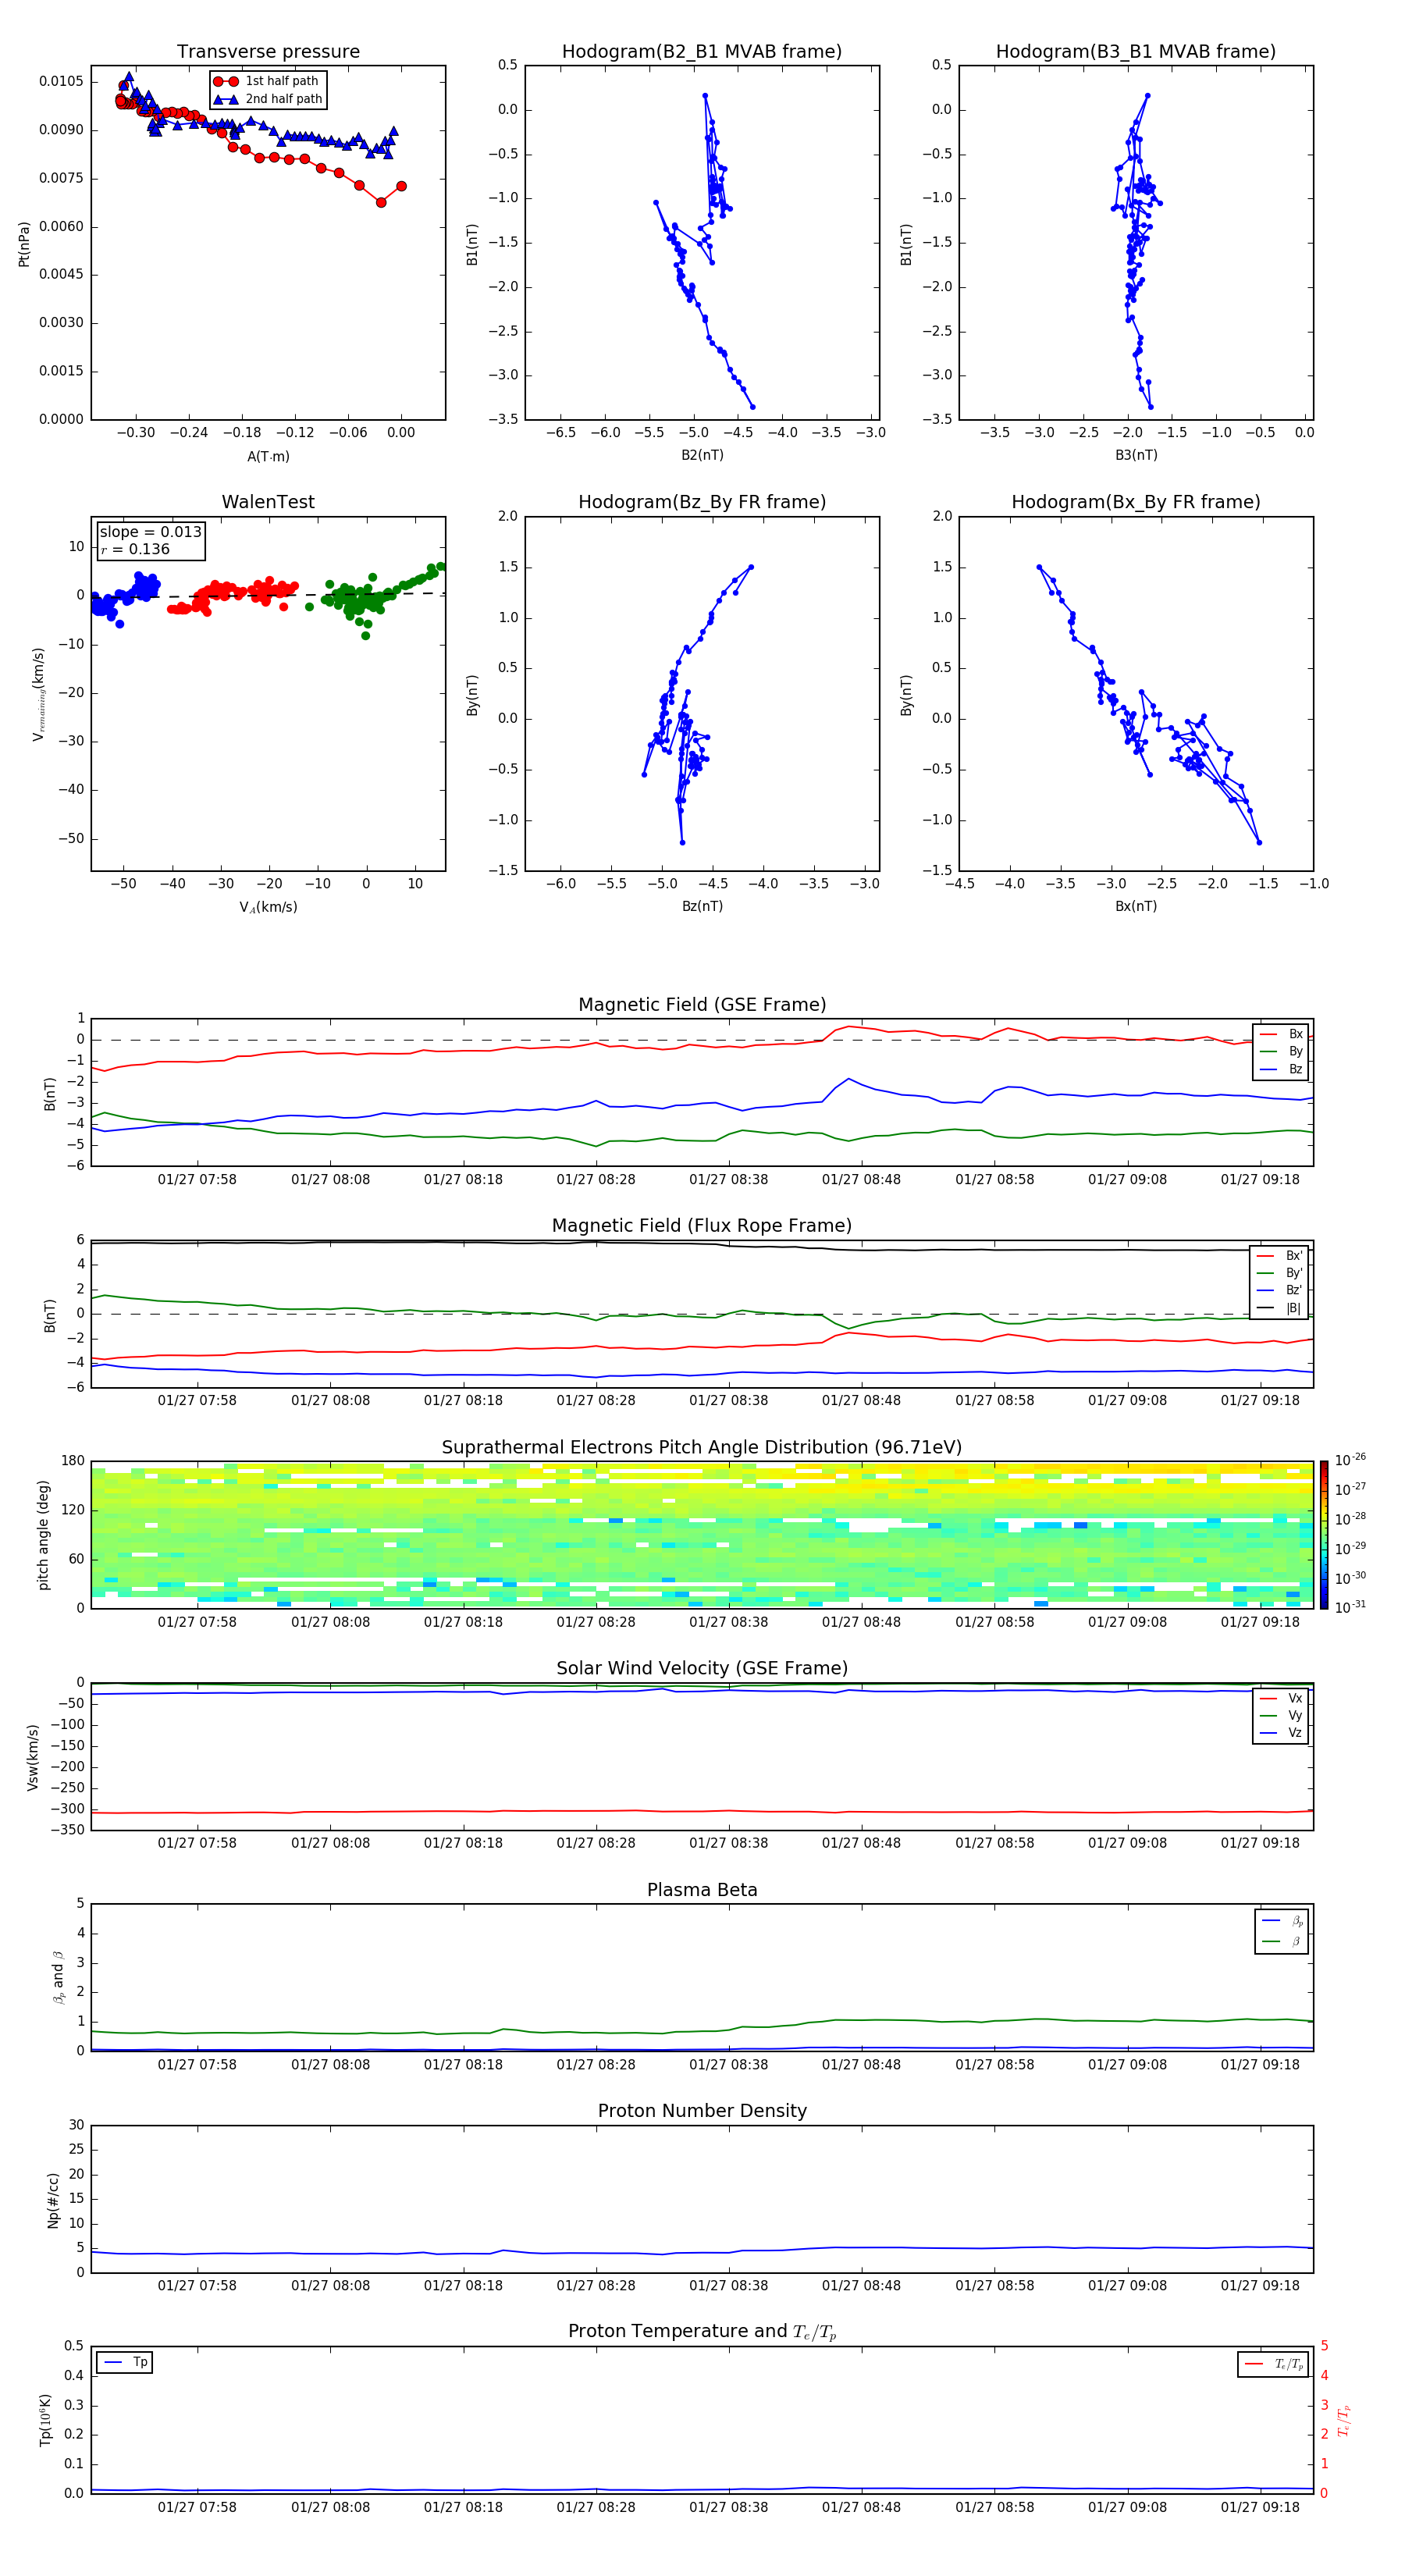This screenshot has width=1405, height=2576.
Task: Click 'Proton Temperature and Te/Tp' title
Action: [702, 2331]
